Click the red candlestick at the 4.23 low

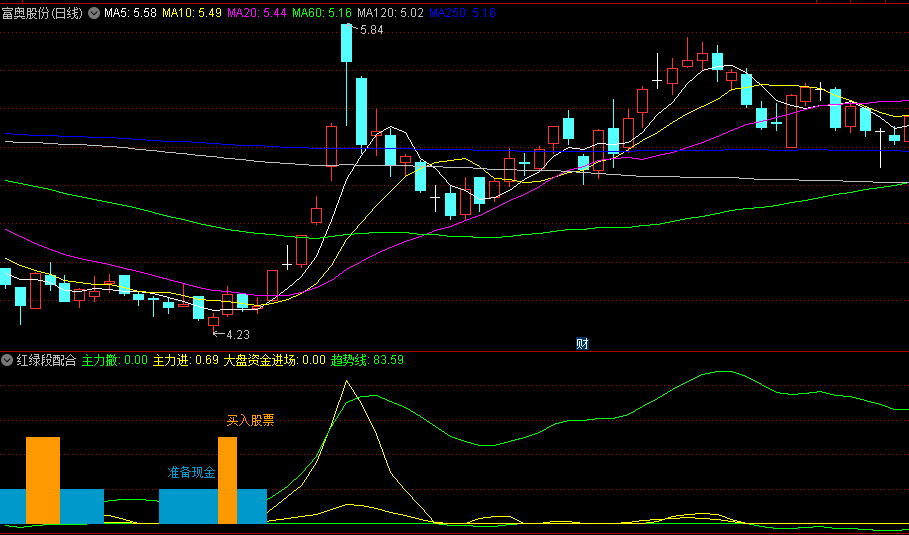[213, 321]
